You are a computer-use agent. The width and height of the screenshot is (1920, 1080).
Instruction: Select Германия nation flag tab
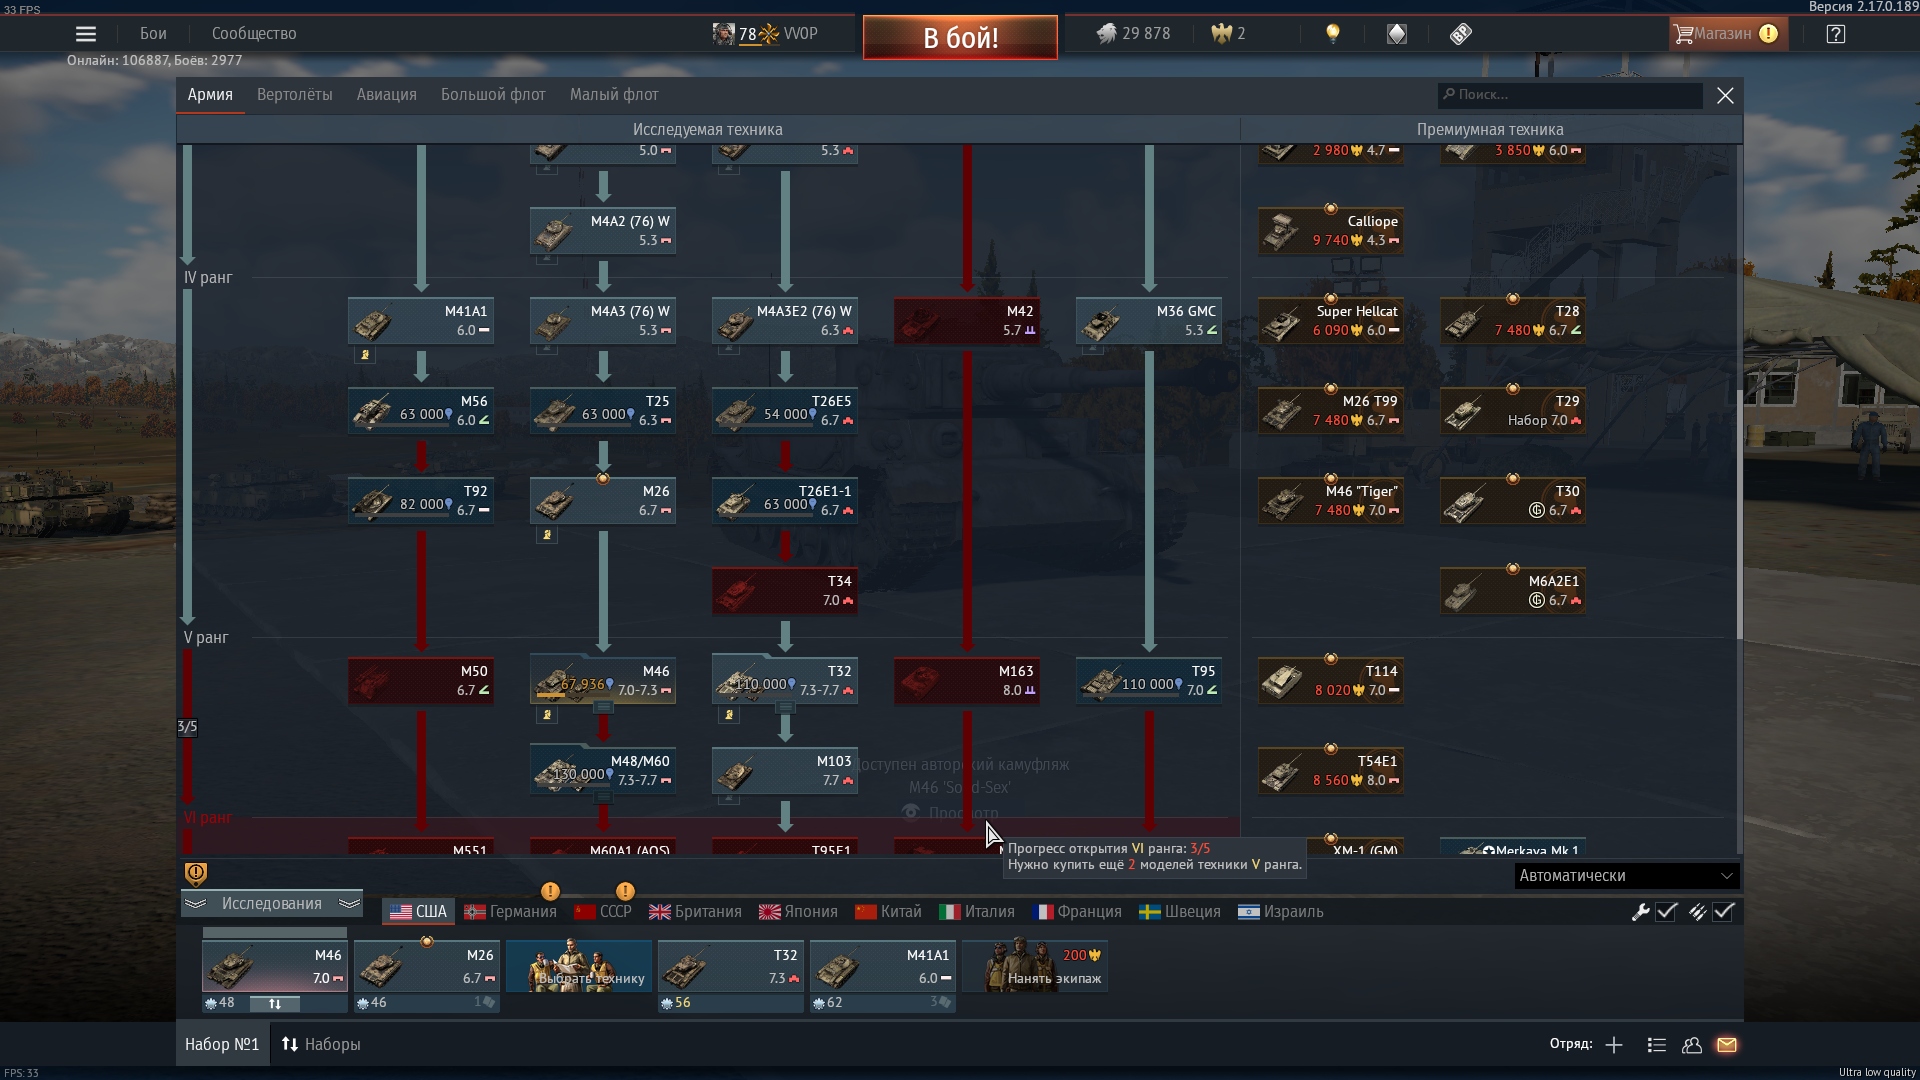pos(510,912)
